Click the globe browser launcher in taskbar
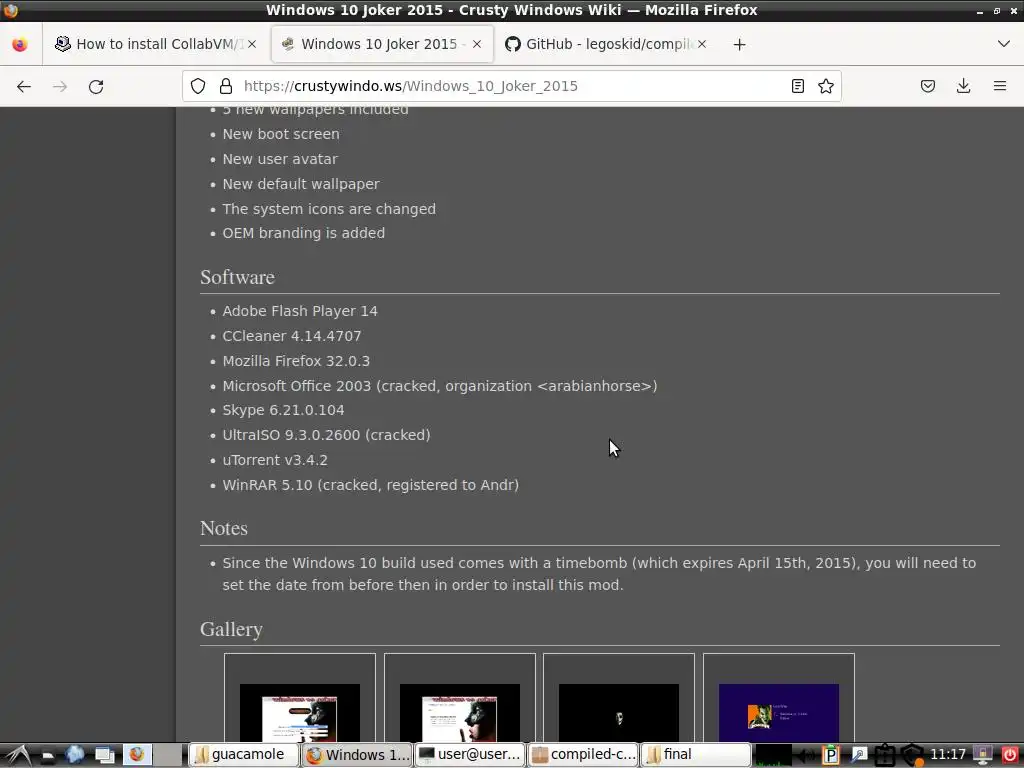 74,755
